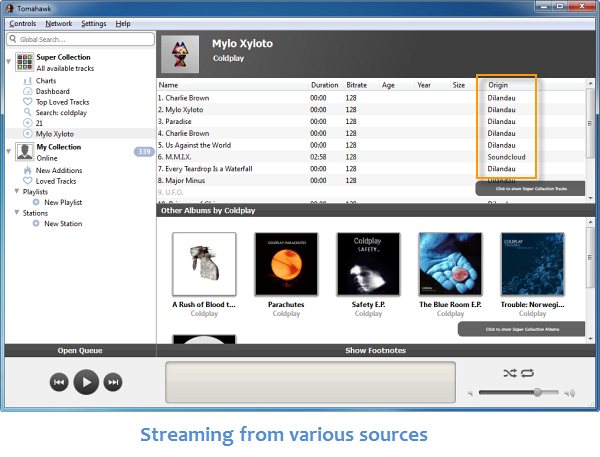Image resolution: width=600 pixels, height=457 pixels.
Task: Skip to next track
Action: [x=113, y=382]
